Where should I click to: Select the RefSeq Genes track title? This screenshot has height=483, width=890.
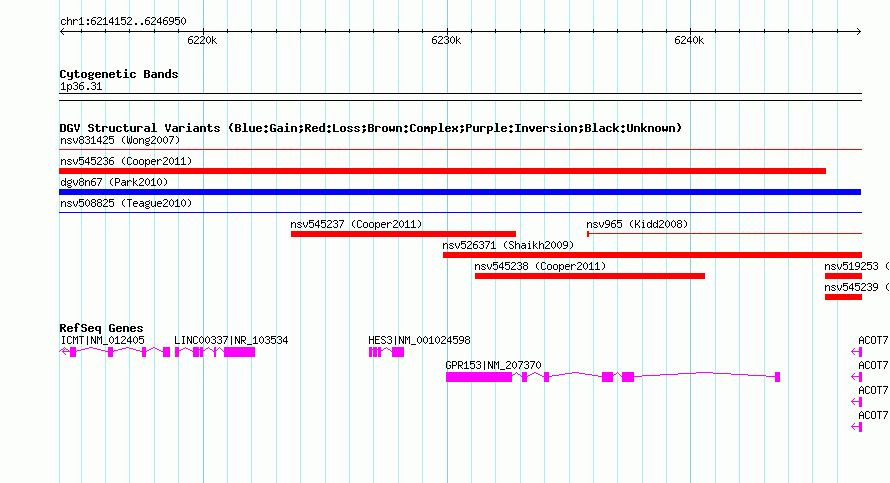tap(101, 328)
